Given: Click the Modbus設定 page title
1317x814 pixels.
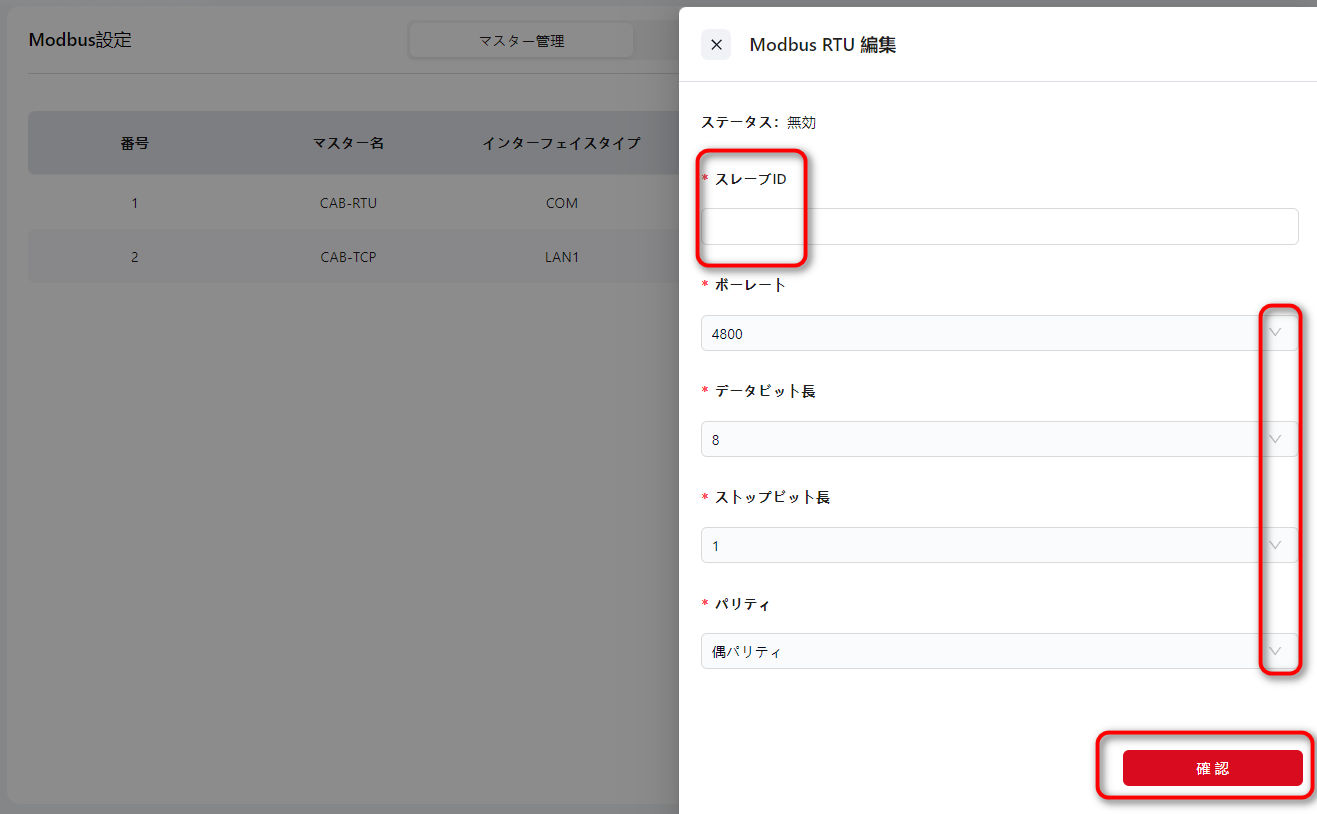Looking at the screenshot, I should [x=80, y=40].
